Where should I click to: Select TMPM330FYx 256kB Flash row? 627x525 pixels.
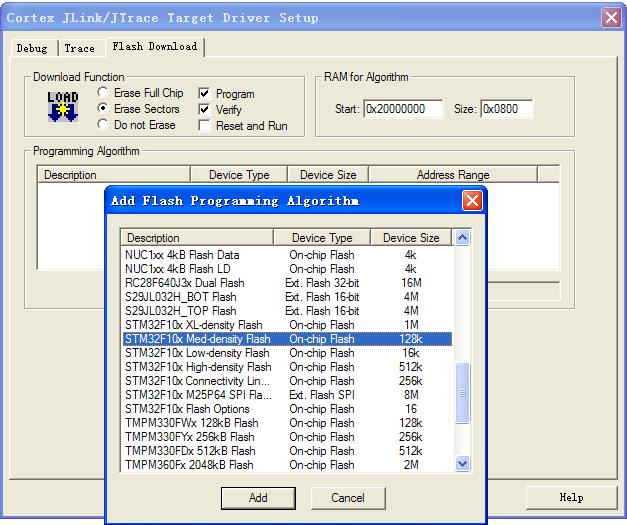pyautogui.click(x=288, y=437)
